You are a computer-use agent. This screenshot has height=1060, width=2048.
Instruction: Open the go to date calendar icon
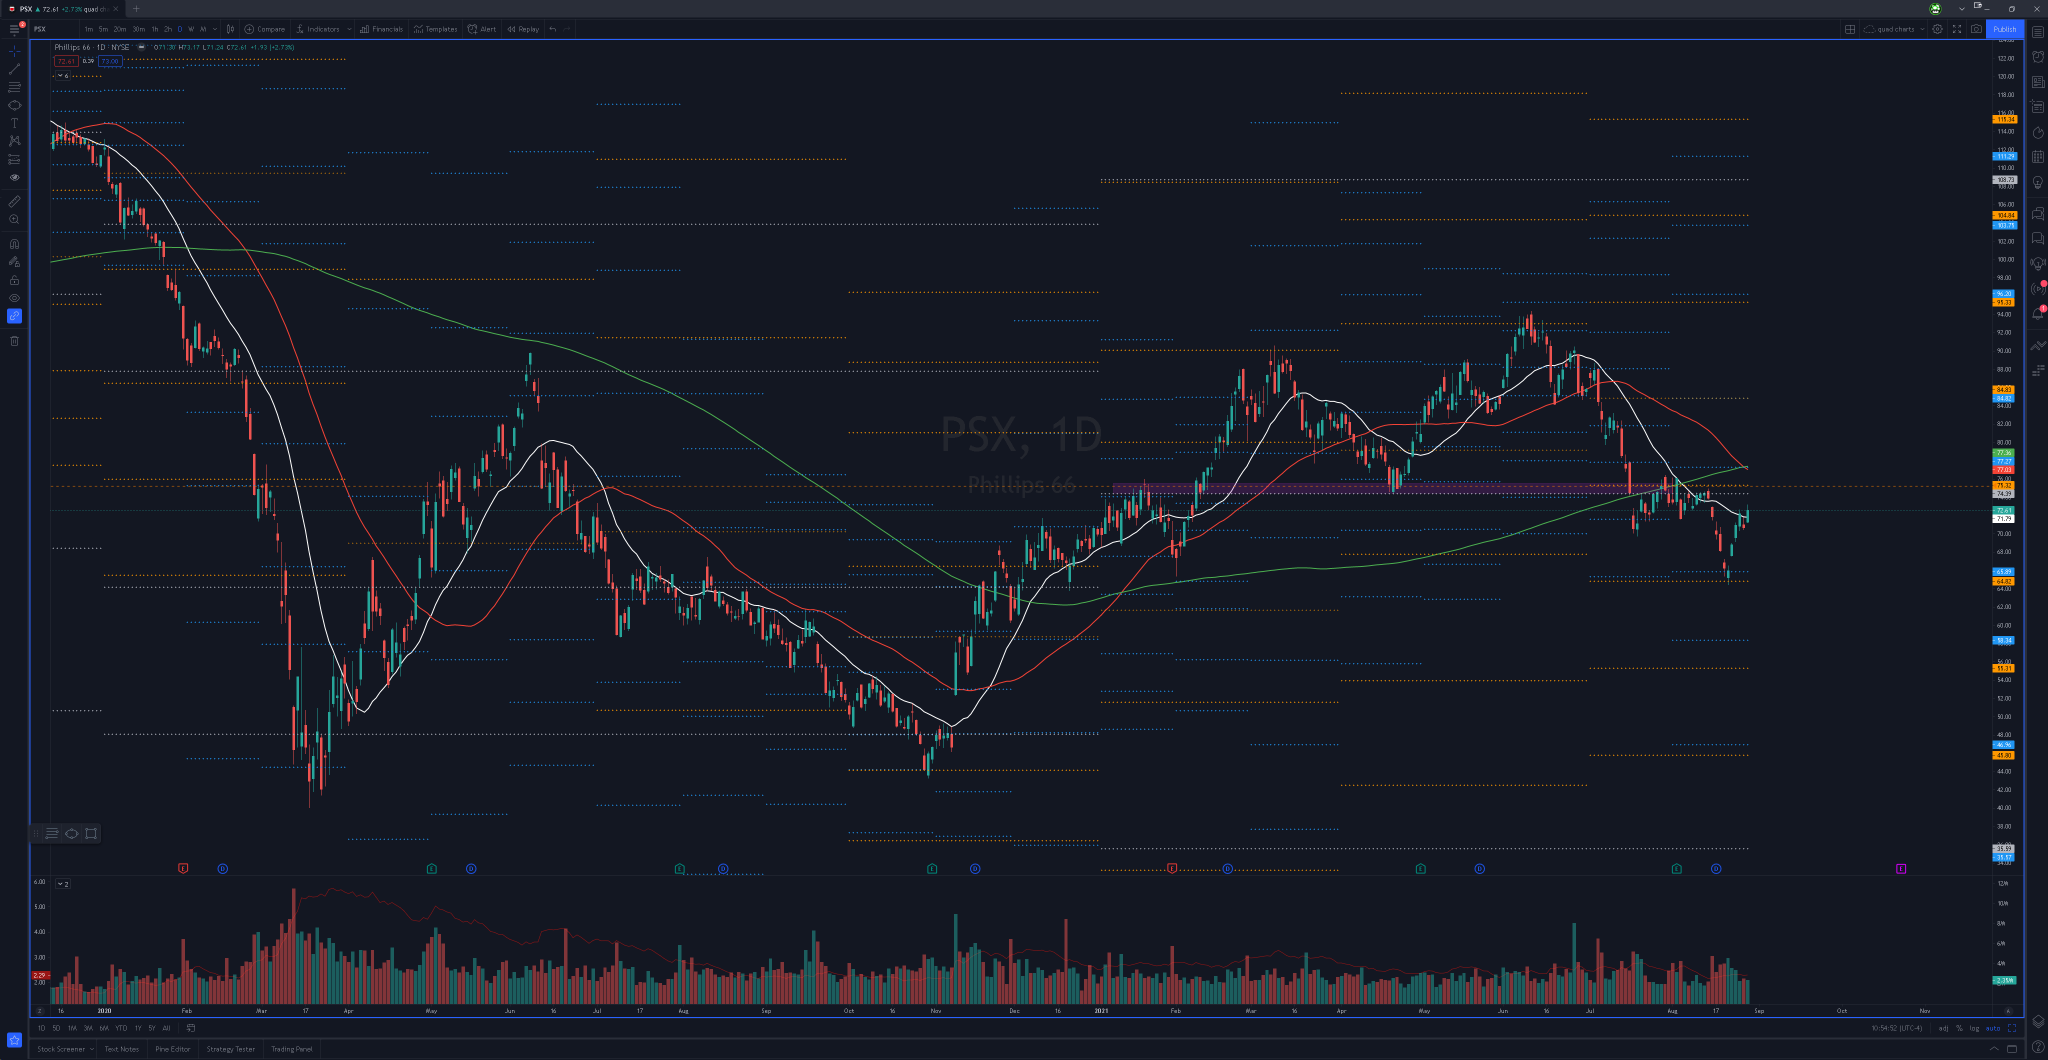(x=191, y=1028)
